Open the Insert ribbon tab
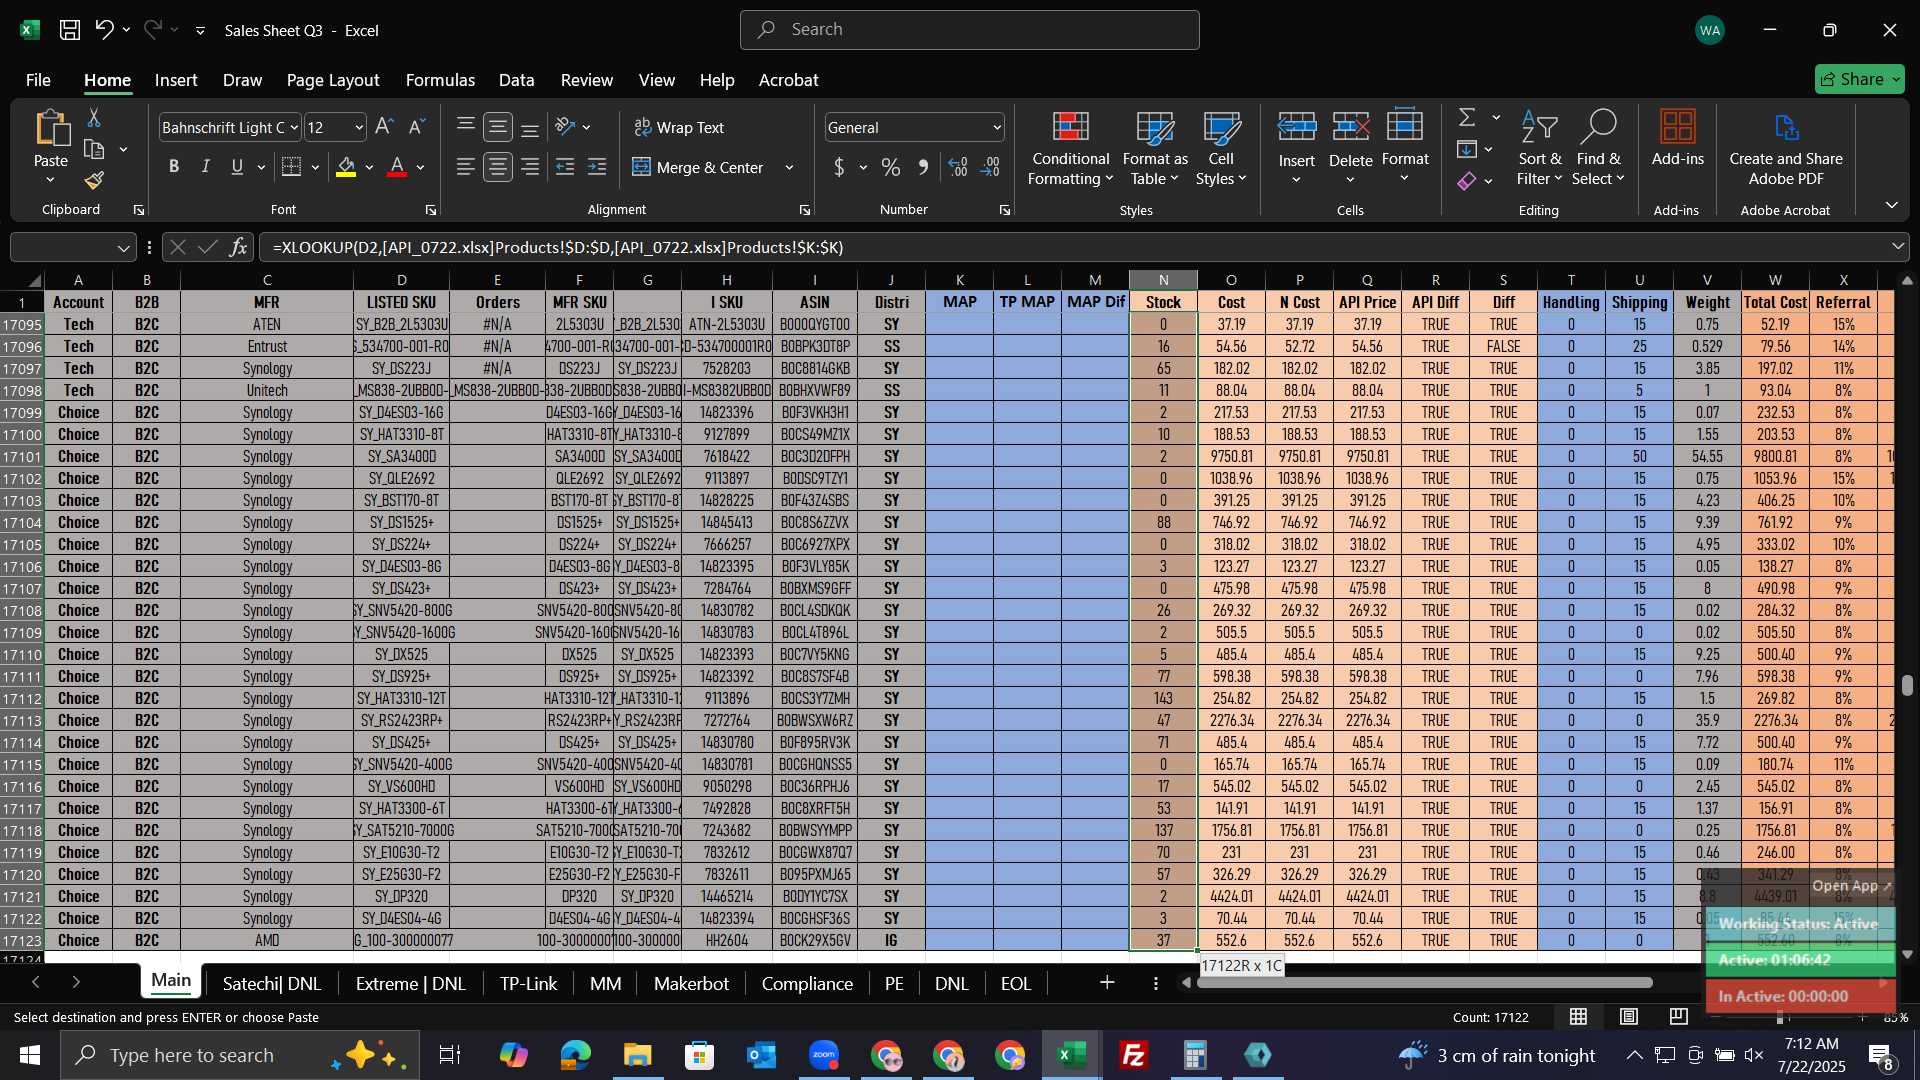This screenshot has width=1920, height=1080. (176, 80)
